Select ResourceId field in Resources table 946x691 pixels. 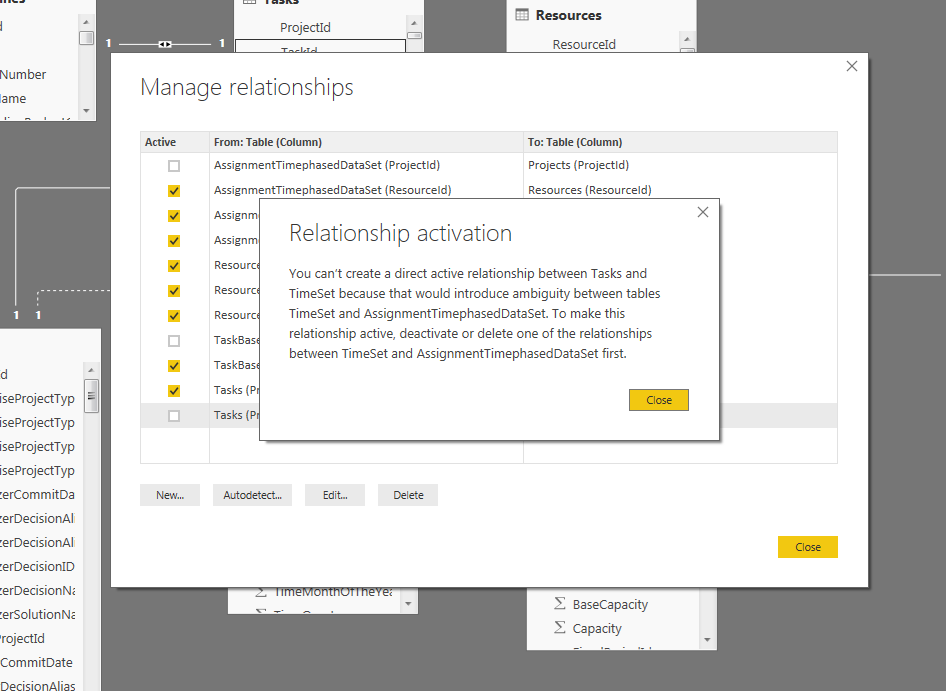pos(584,45)
